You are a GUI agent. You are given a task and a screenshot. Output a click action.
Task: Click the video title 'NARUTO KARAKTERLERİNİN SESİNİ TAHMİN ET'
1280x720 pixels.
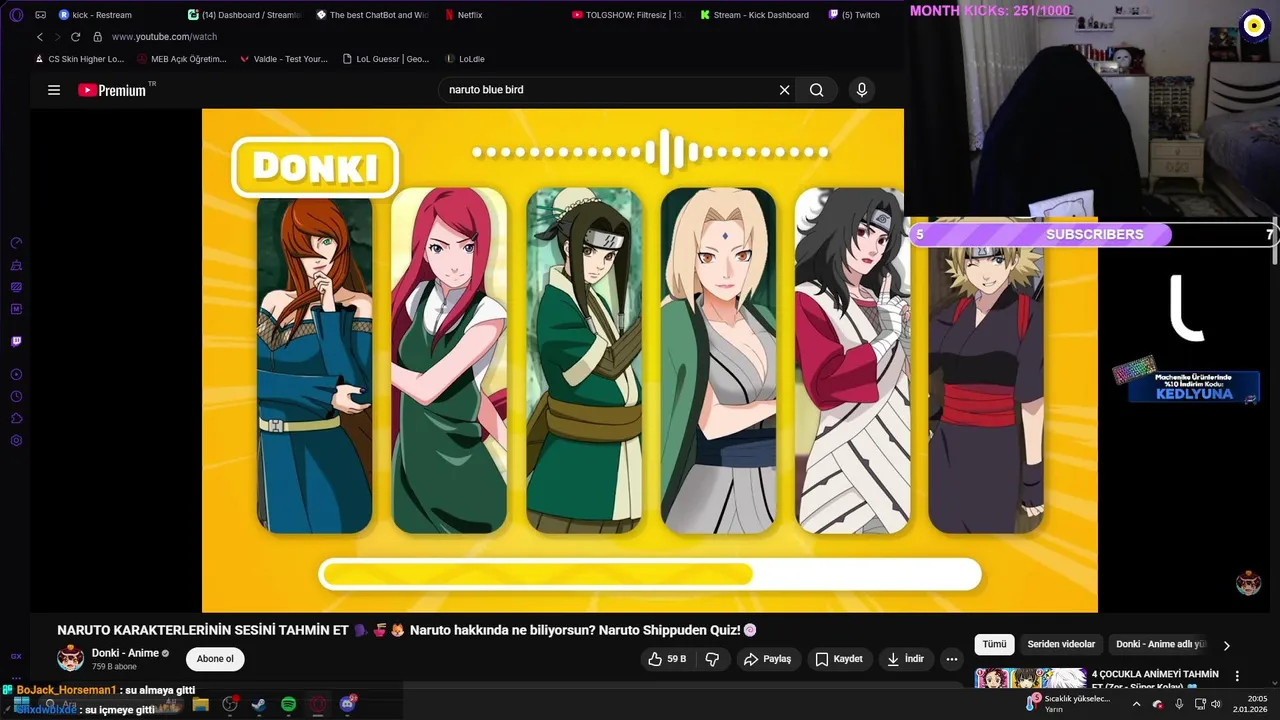(203, 630)
